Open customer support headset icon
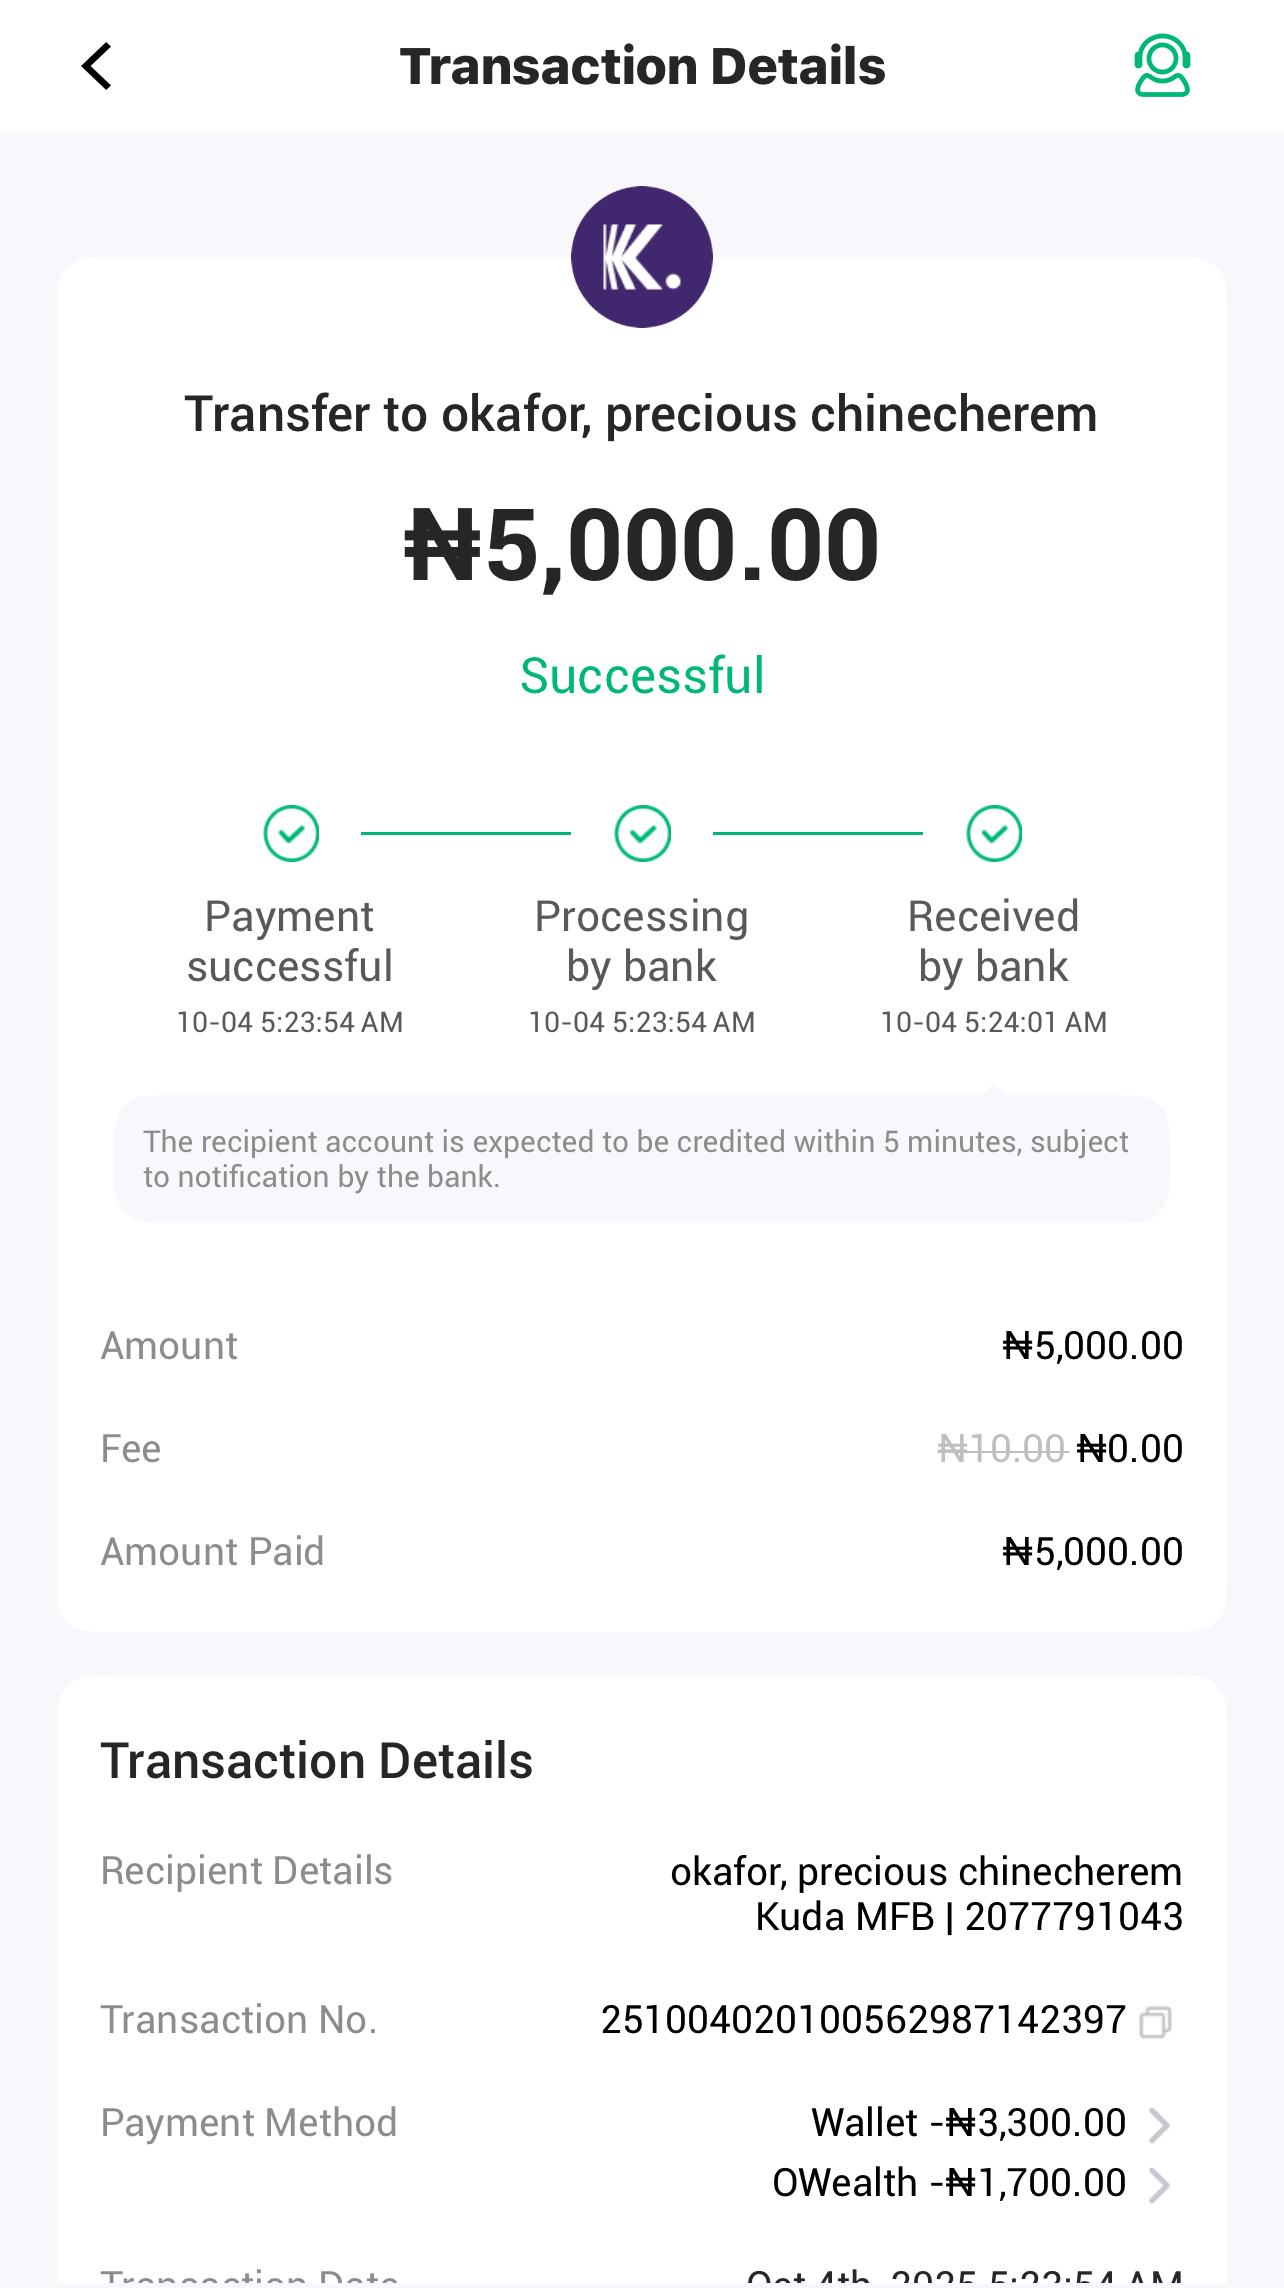This screenshot has width=1284, height=2288. [x=1161, y=66]
